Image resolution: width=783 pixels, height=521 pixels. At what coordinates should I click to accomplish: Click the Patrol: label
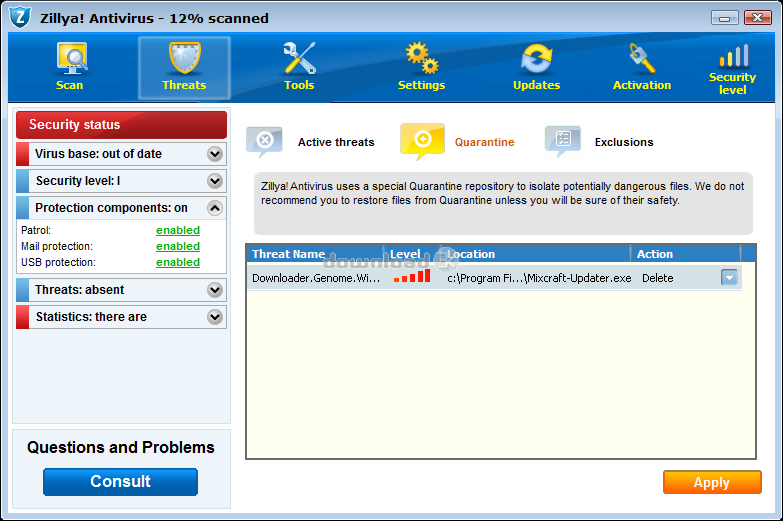click(x=36, y=230)
